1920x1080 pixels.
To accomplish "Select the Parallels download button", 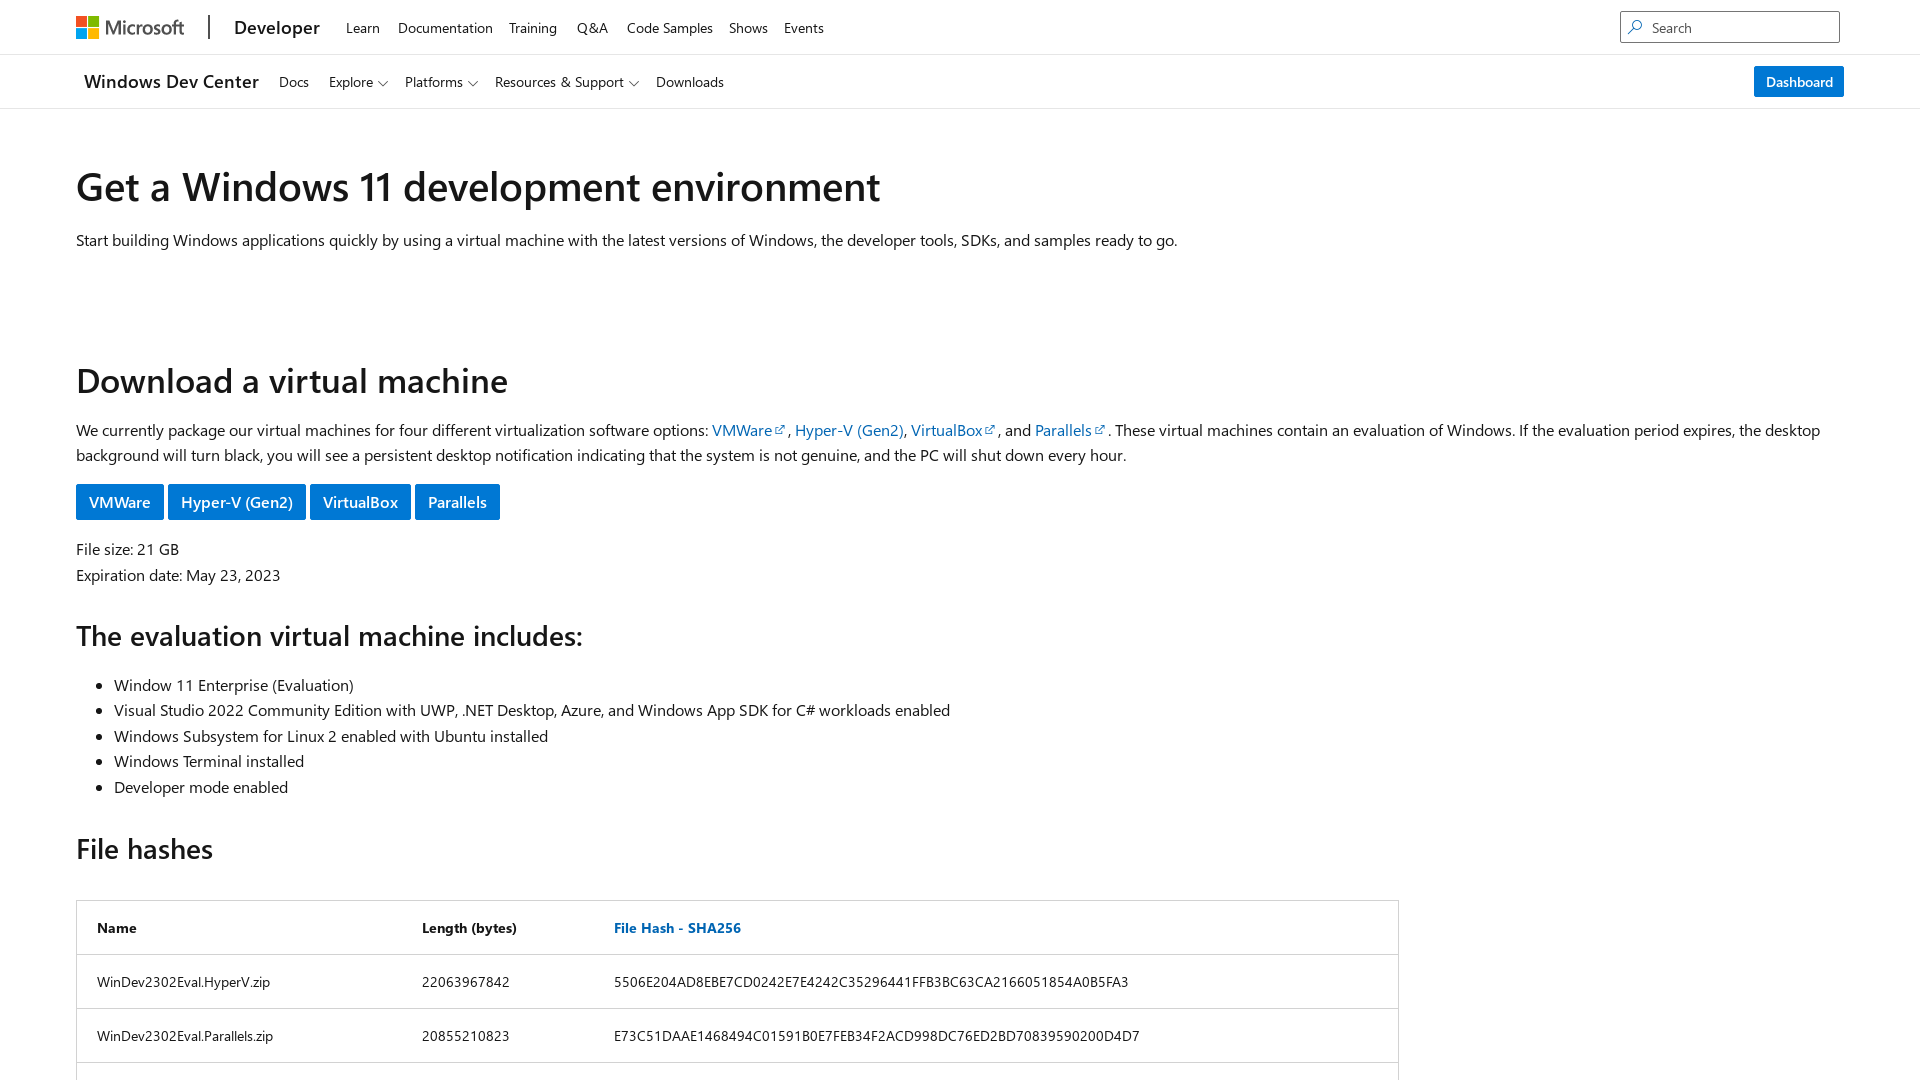I will [458, 501].
